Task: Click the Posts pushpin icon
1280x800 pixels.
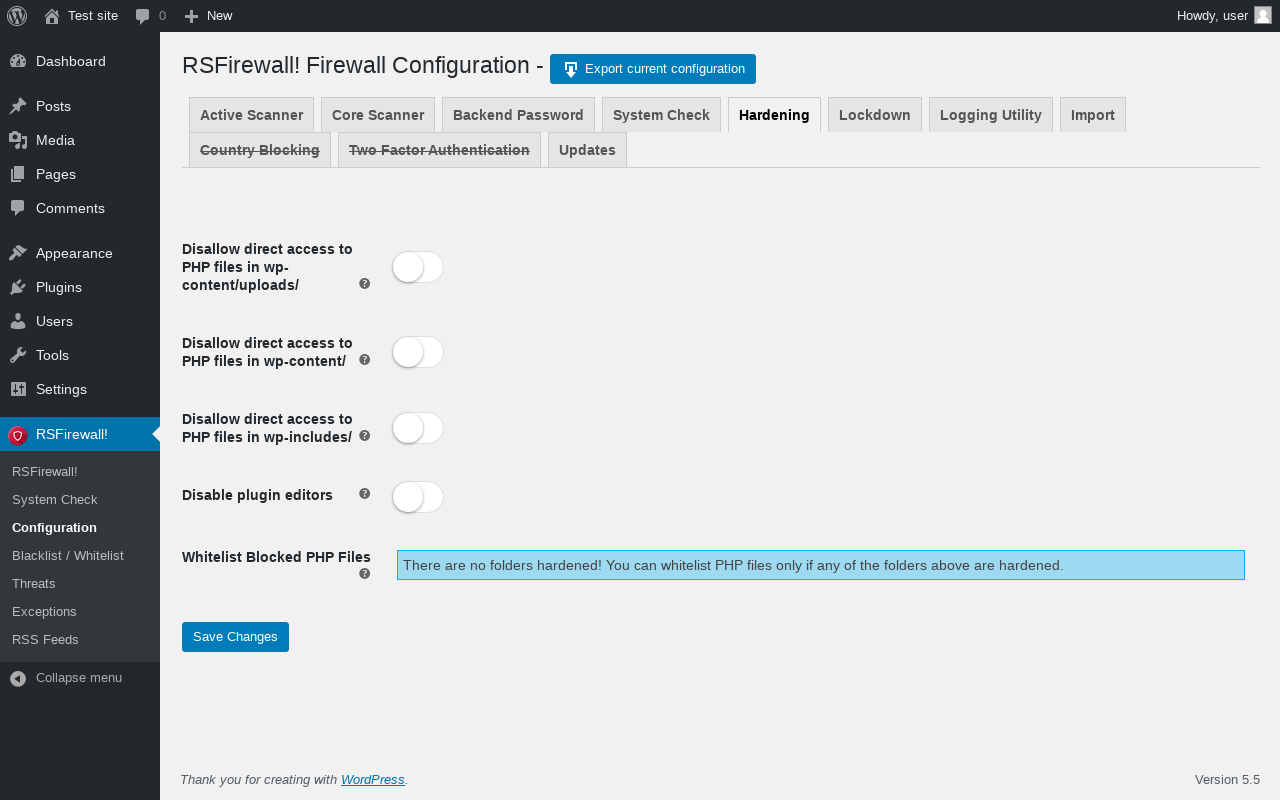Action: pyautogui.click(x=18, y=106)
